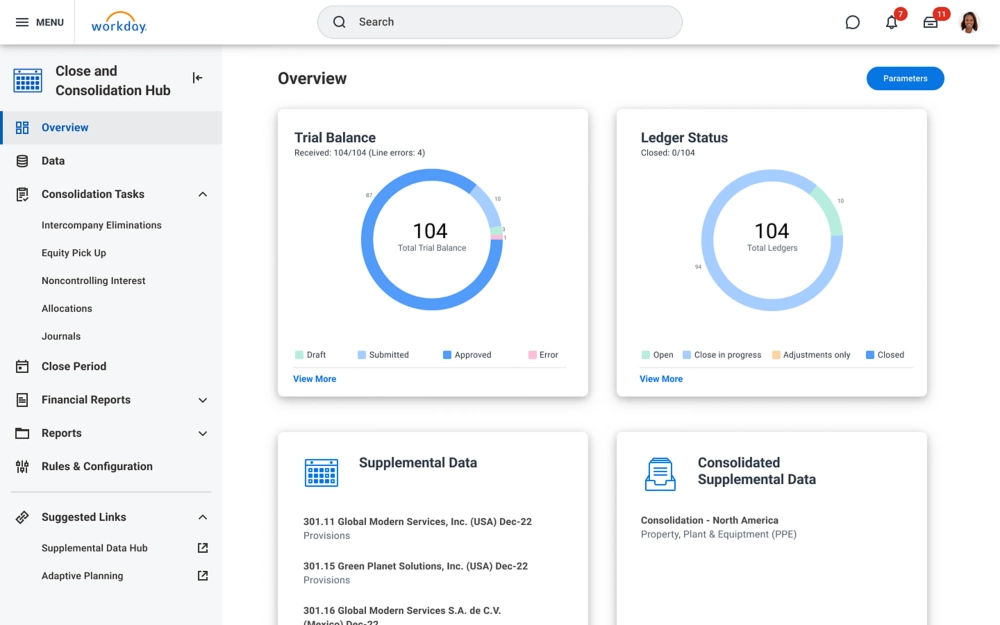The height and width of the screenshot is (625, 1000).
Task: Select Intercompany Eliminations in sidebar
Action: [x=101, y=225]
